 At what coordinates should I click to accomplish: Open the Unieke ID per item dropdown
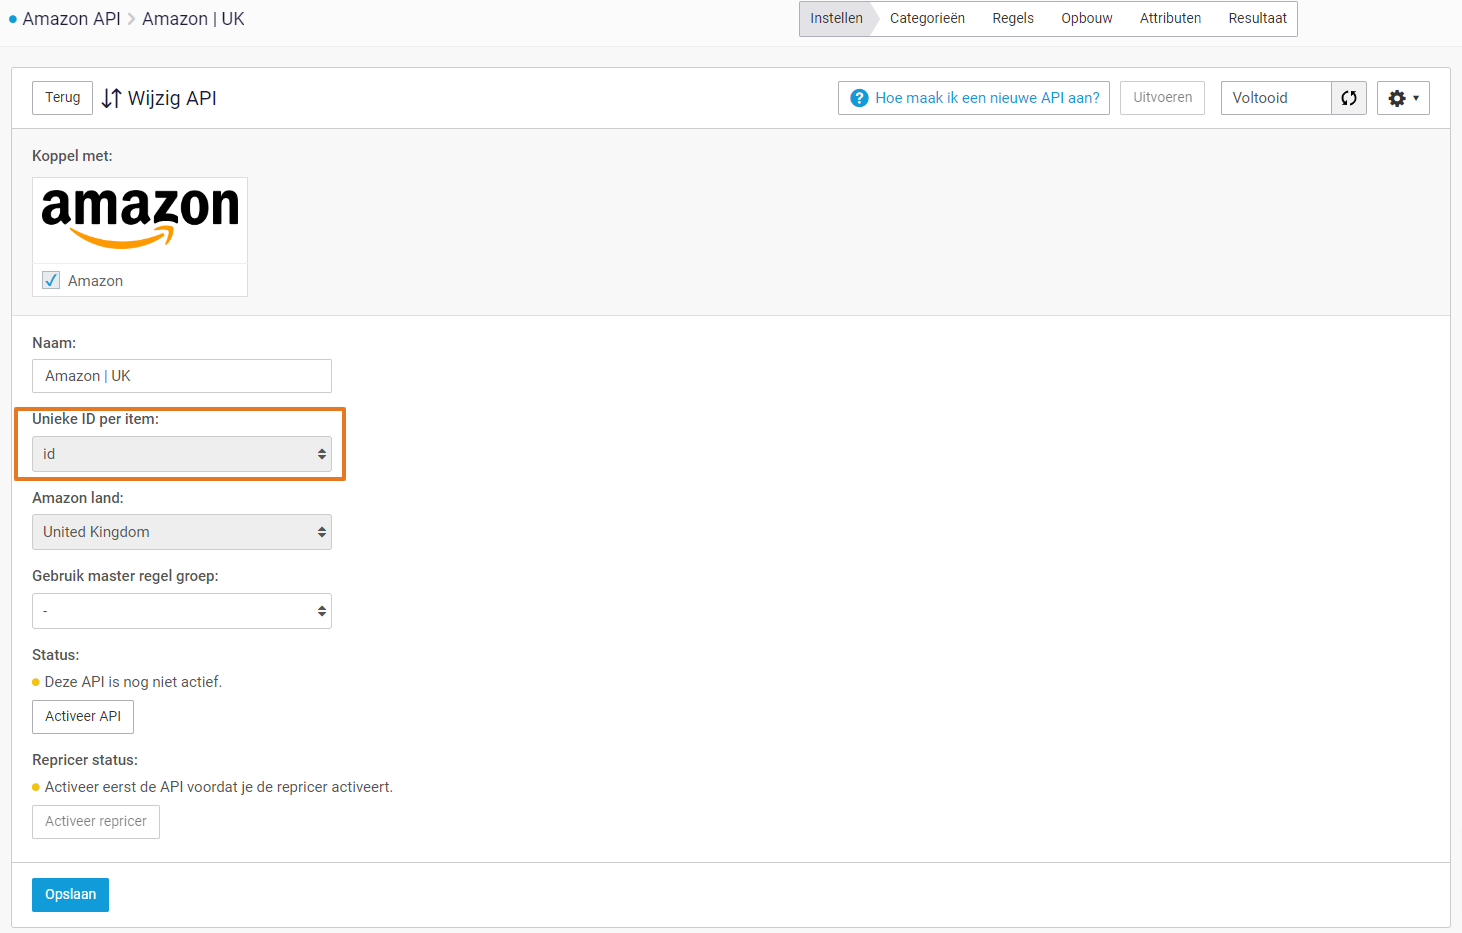[182, 454]
